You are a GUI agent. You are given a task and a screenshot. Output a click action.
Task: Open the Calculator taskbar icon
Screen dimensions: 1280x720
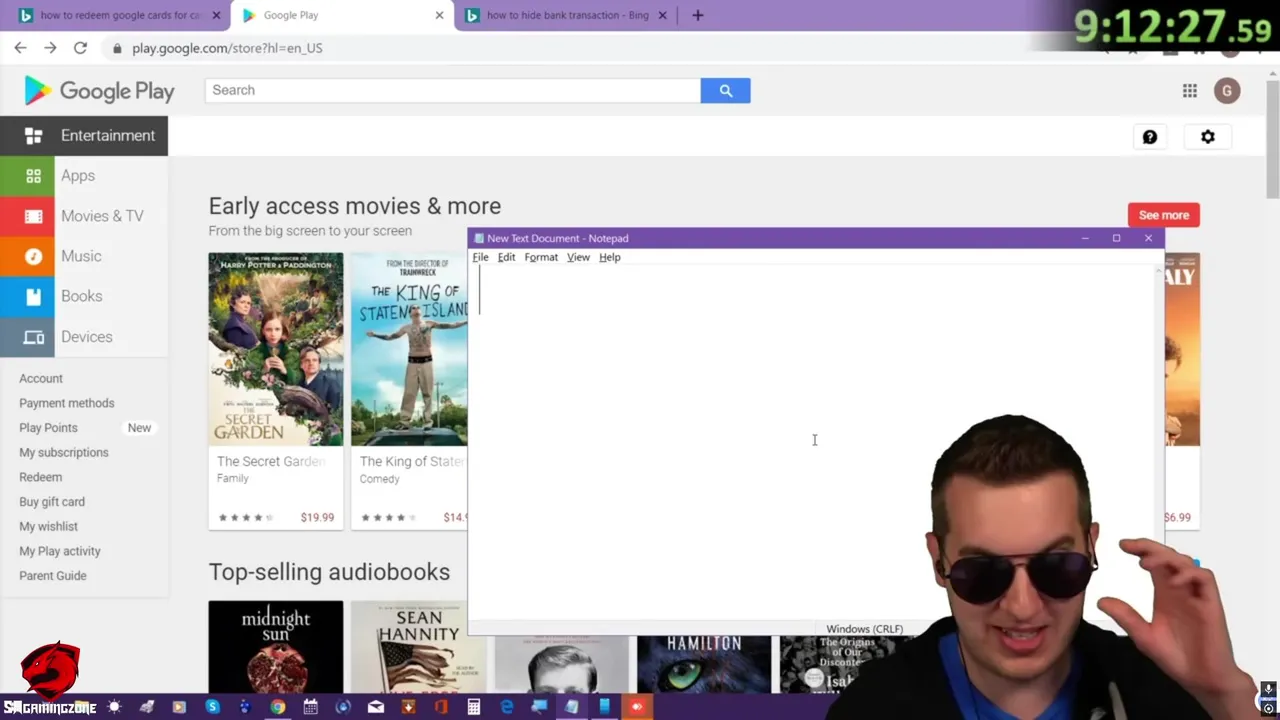[x=474, y=707]
